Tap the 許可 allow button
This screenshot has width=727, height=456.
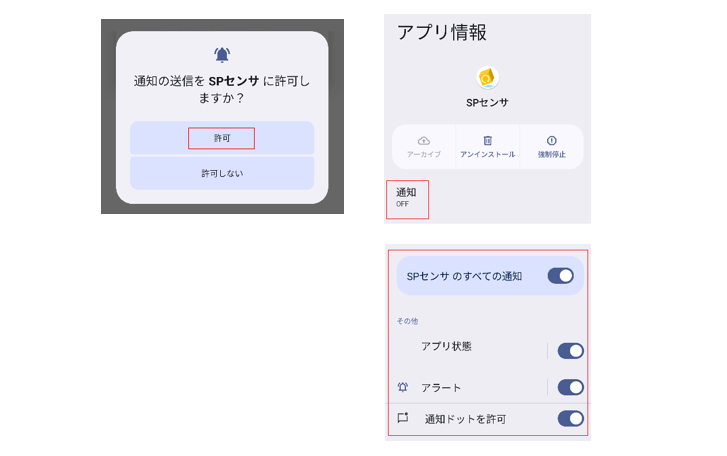(222, 138)
